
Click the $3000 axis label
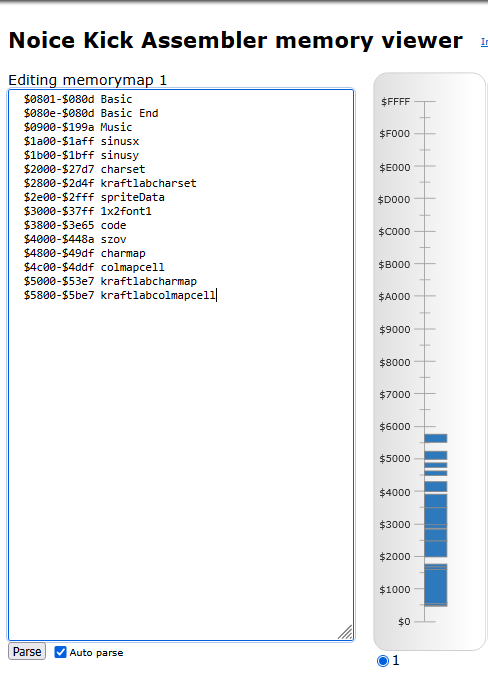tap(394, 524)
